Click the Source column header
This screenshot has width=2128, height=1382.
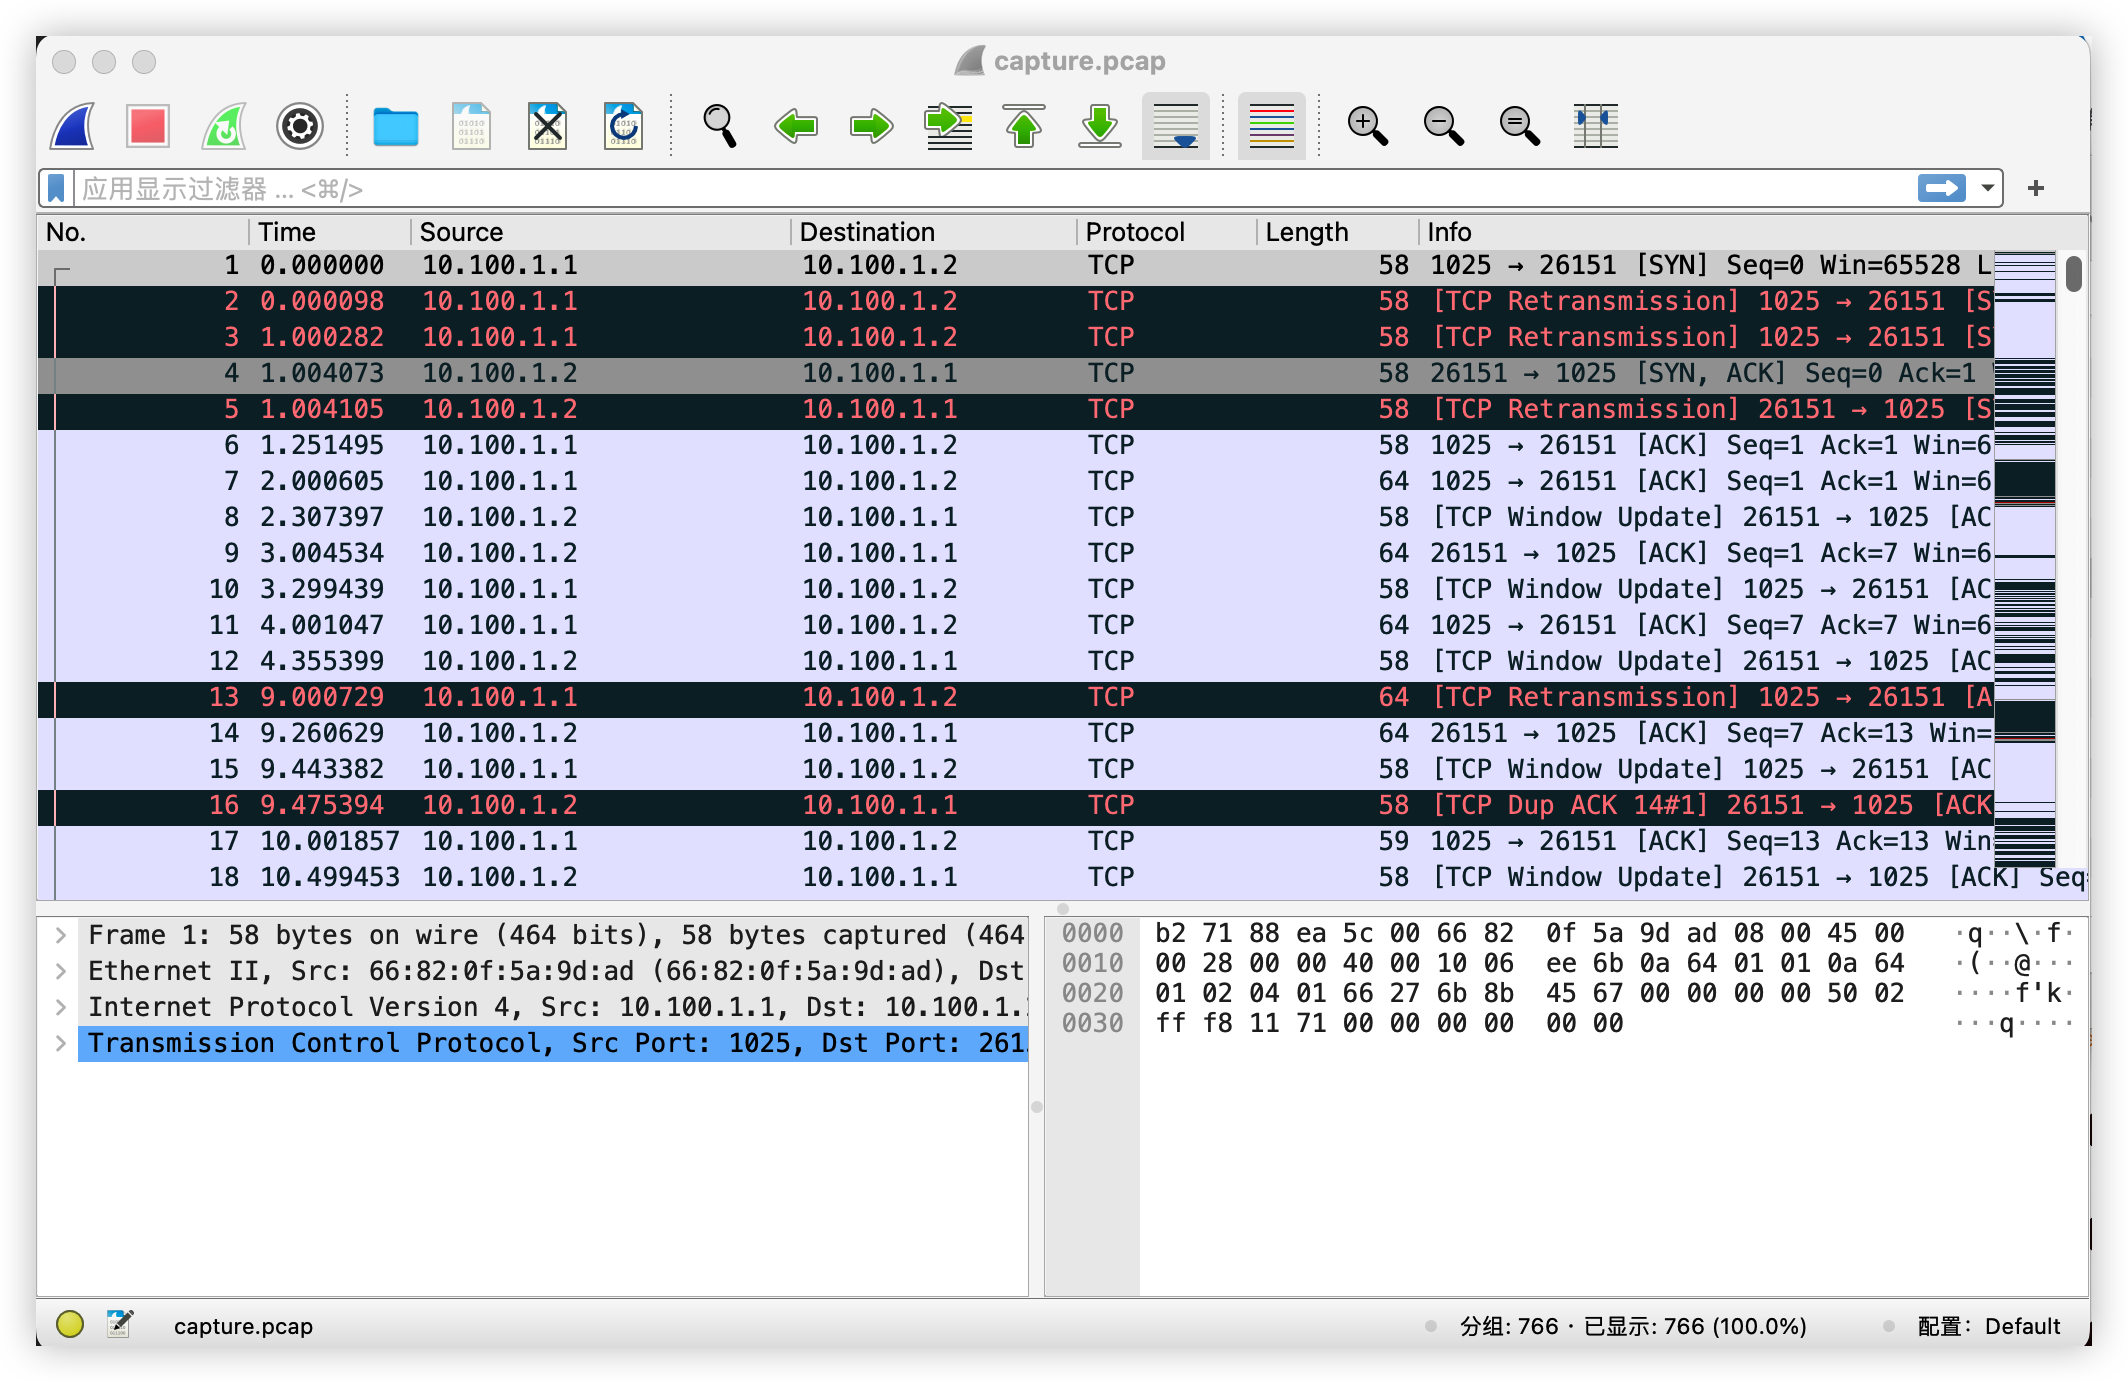(461, 232)
